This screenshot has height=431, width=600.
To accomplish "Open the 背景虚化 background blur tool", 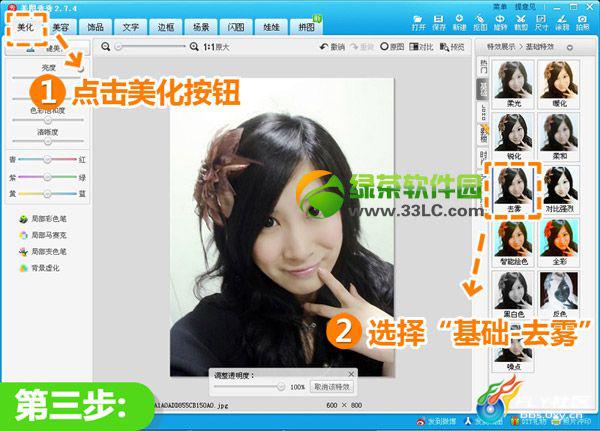I will pos(39,268).
